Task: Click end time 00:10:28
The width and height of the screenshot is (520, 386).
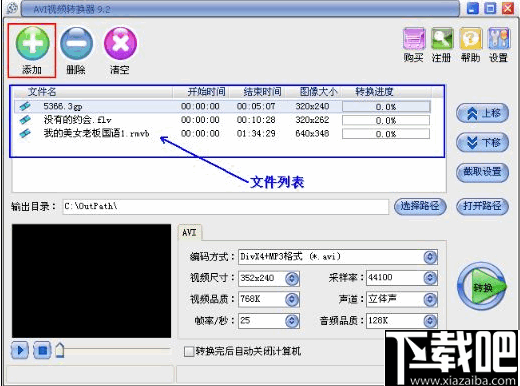Action: (x=256, y=120)
